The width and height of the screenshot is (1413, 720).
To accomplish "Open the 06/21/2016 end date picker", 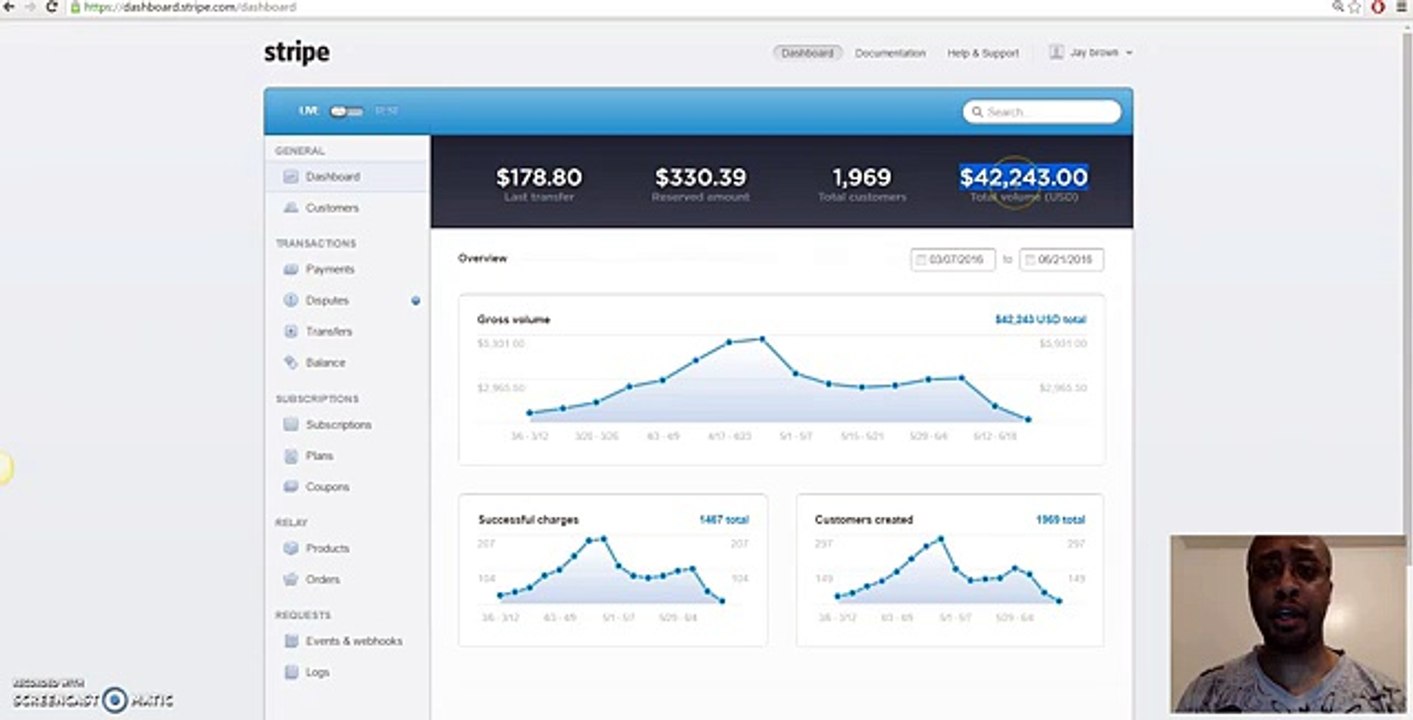I will [x=1062, y=259].
